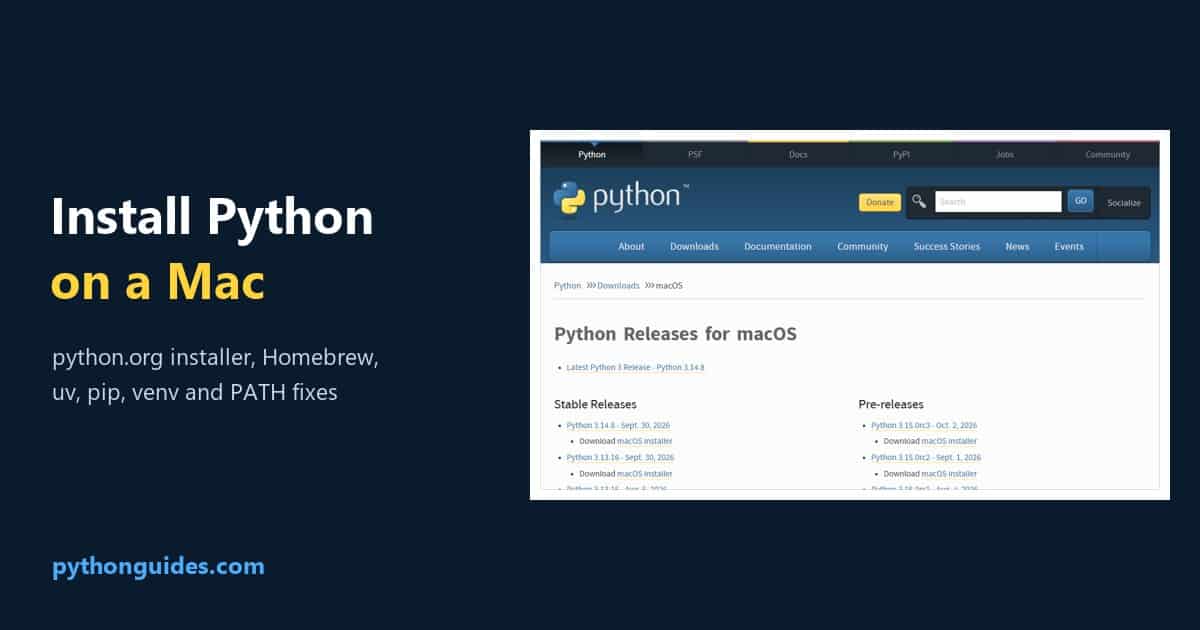Screen dimensions: 1200x630
Task: Open the Success Stories navigation item
Action: 947,247
